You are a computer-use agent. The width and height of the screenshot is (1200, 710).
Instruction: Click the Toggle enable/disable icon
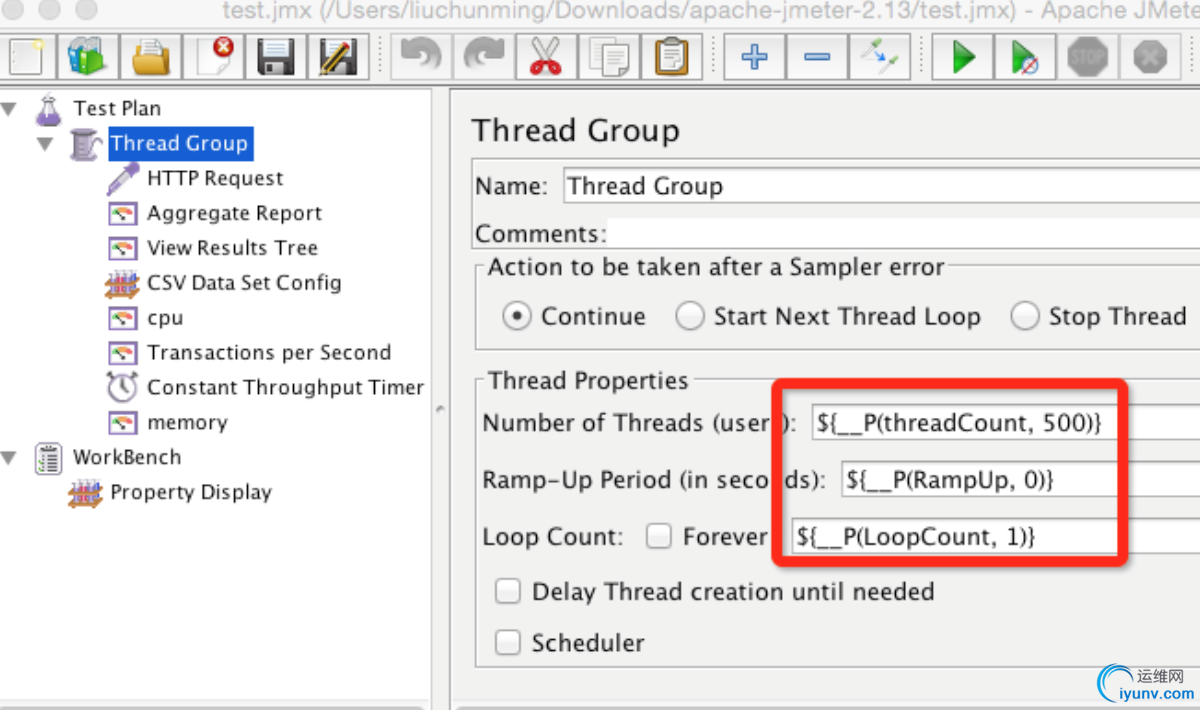[x=880, y=57]
